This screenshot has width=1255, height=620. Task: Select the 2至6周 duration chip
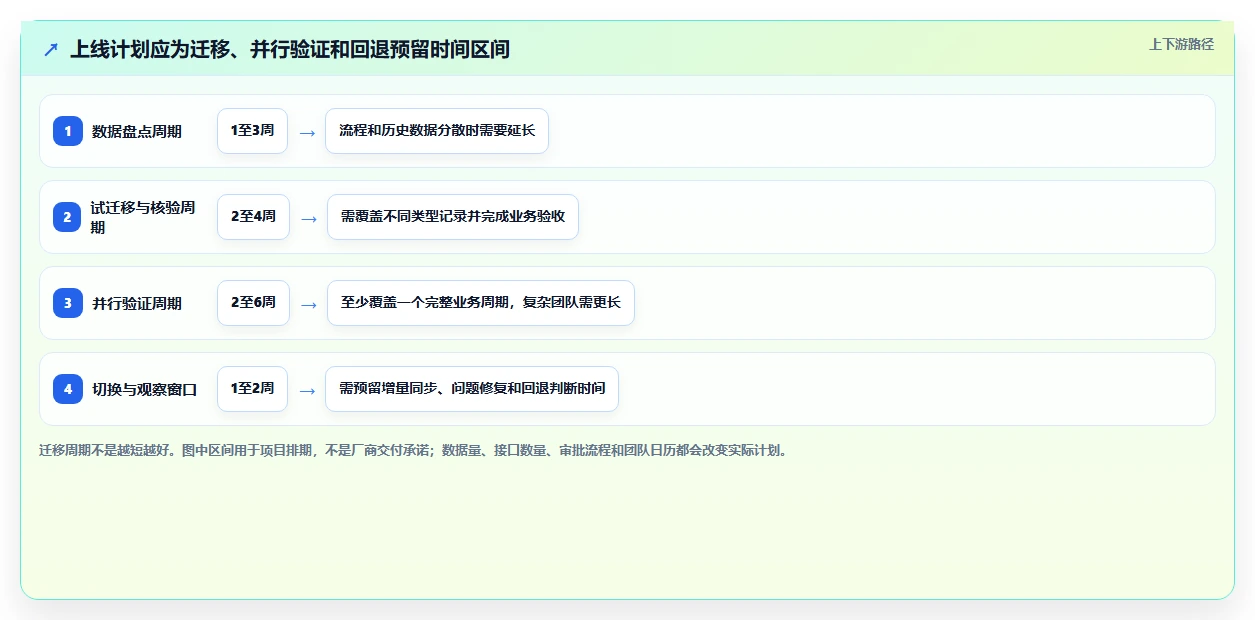pyautogui.click(x=253, y=303)
